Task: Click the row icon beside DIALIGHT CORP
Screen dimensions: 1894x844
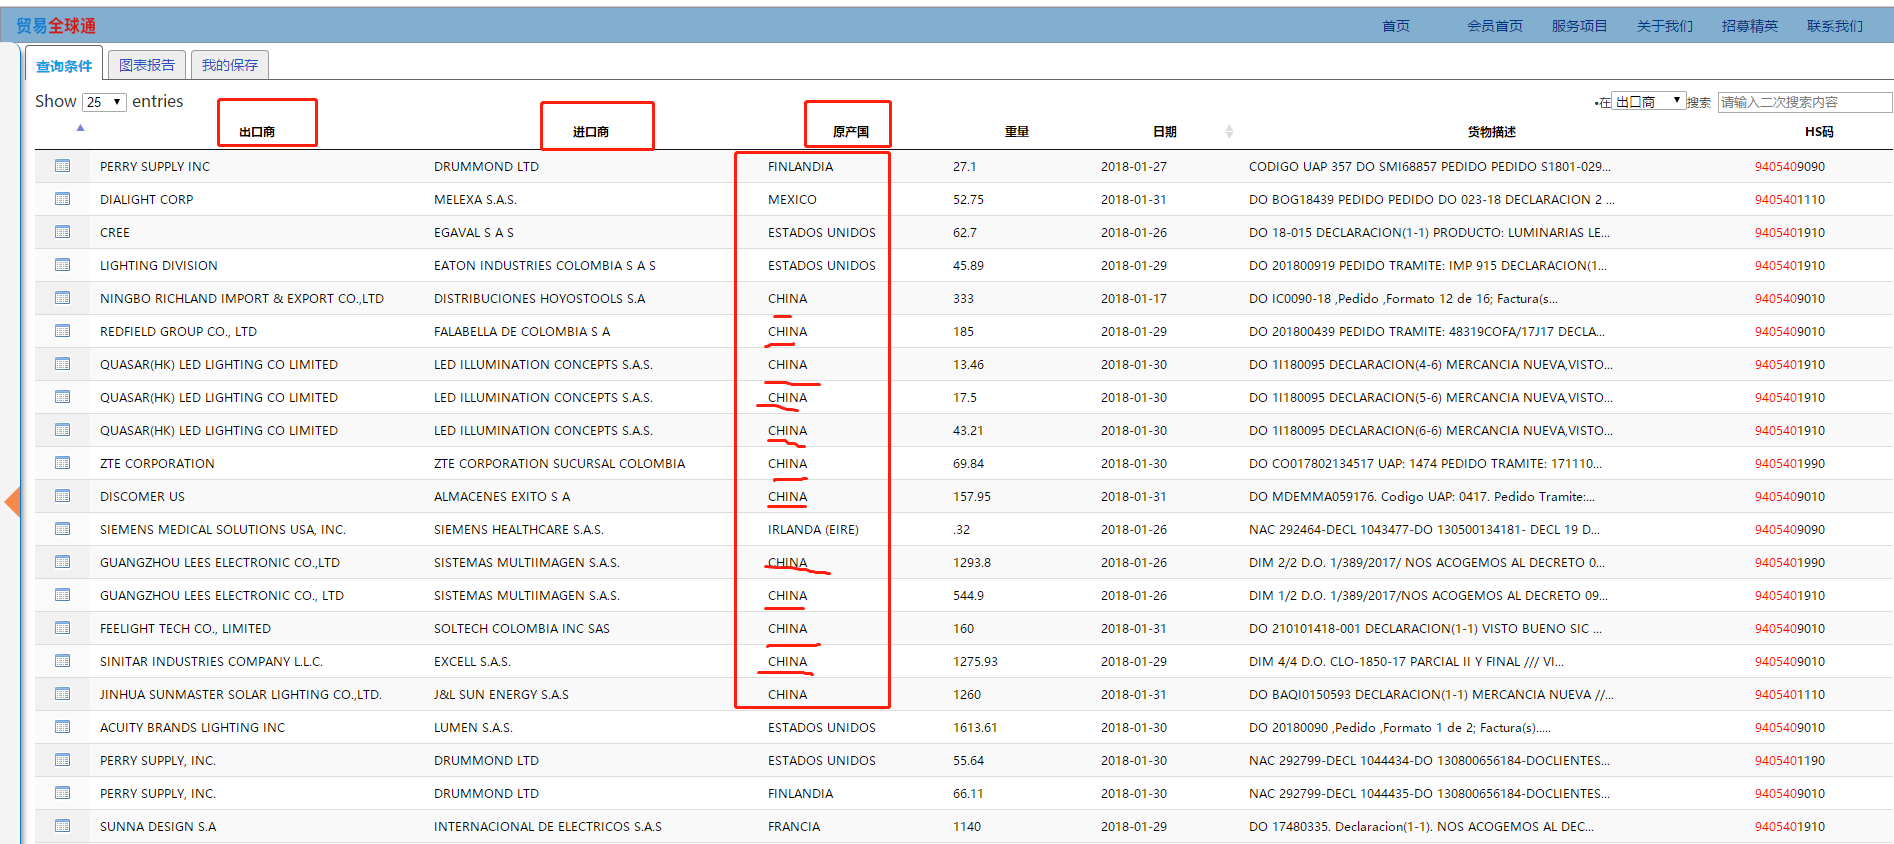Action: [62, 199]
